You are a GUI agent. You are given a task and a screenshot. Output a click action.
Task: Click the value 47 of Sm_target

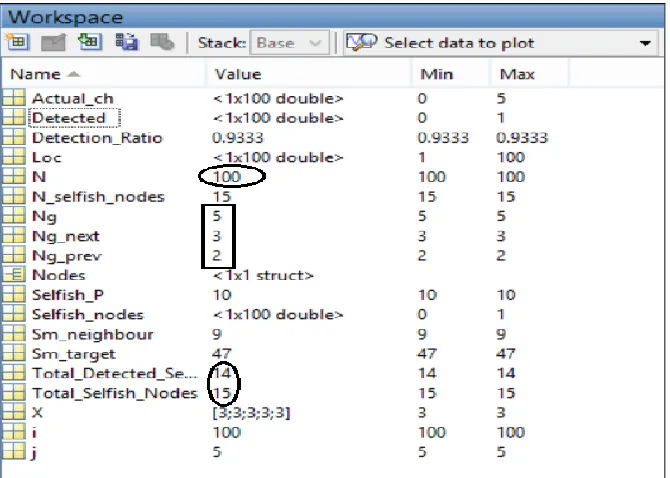click(x=221, y=354)
